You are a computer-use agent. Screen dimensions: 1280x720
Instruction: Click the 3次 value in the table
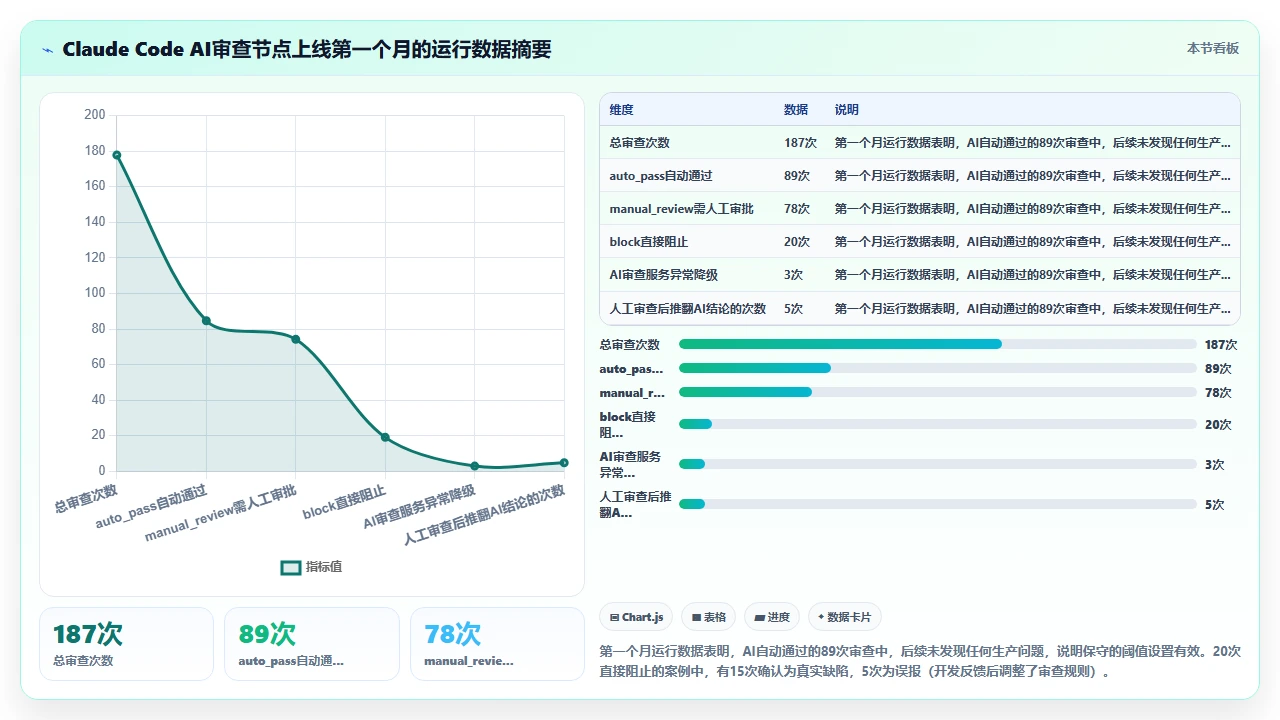(x=794, y=275)
